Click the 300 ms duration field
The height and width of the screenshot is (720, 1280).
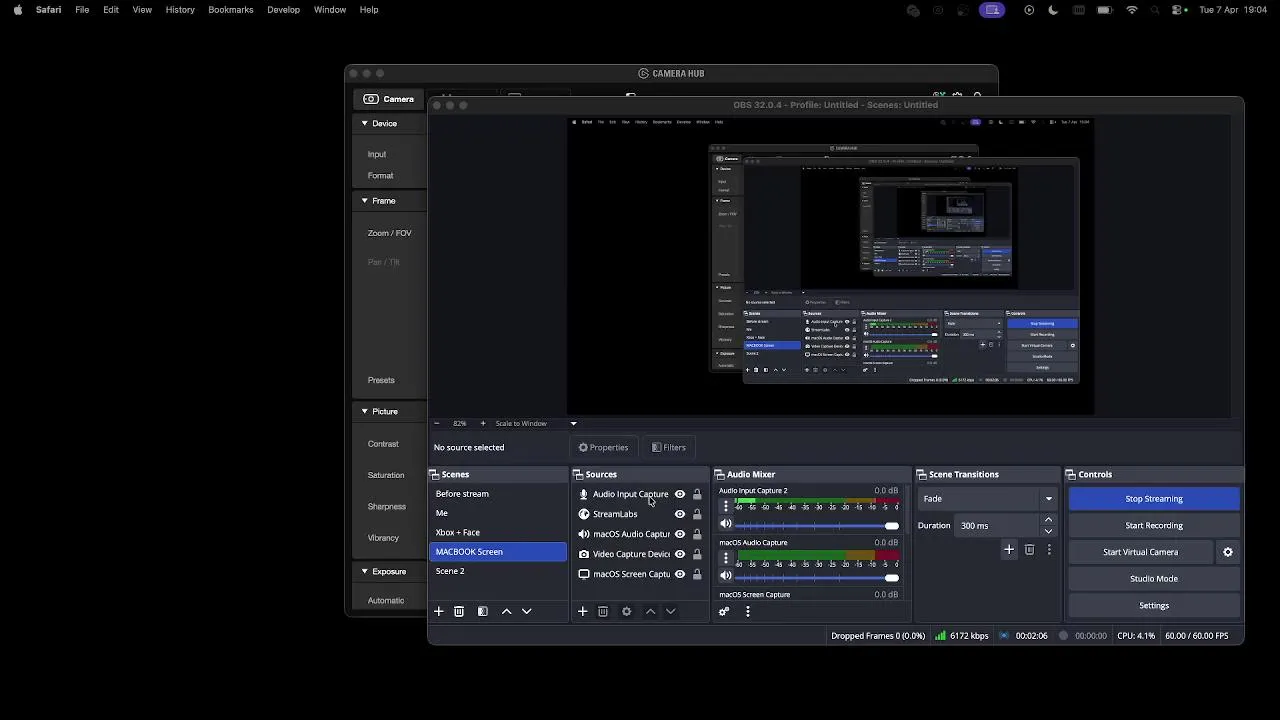pyautogui.click(x=997, y=525)
